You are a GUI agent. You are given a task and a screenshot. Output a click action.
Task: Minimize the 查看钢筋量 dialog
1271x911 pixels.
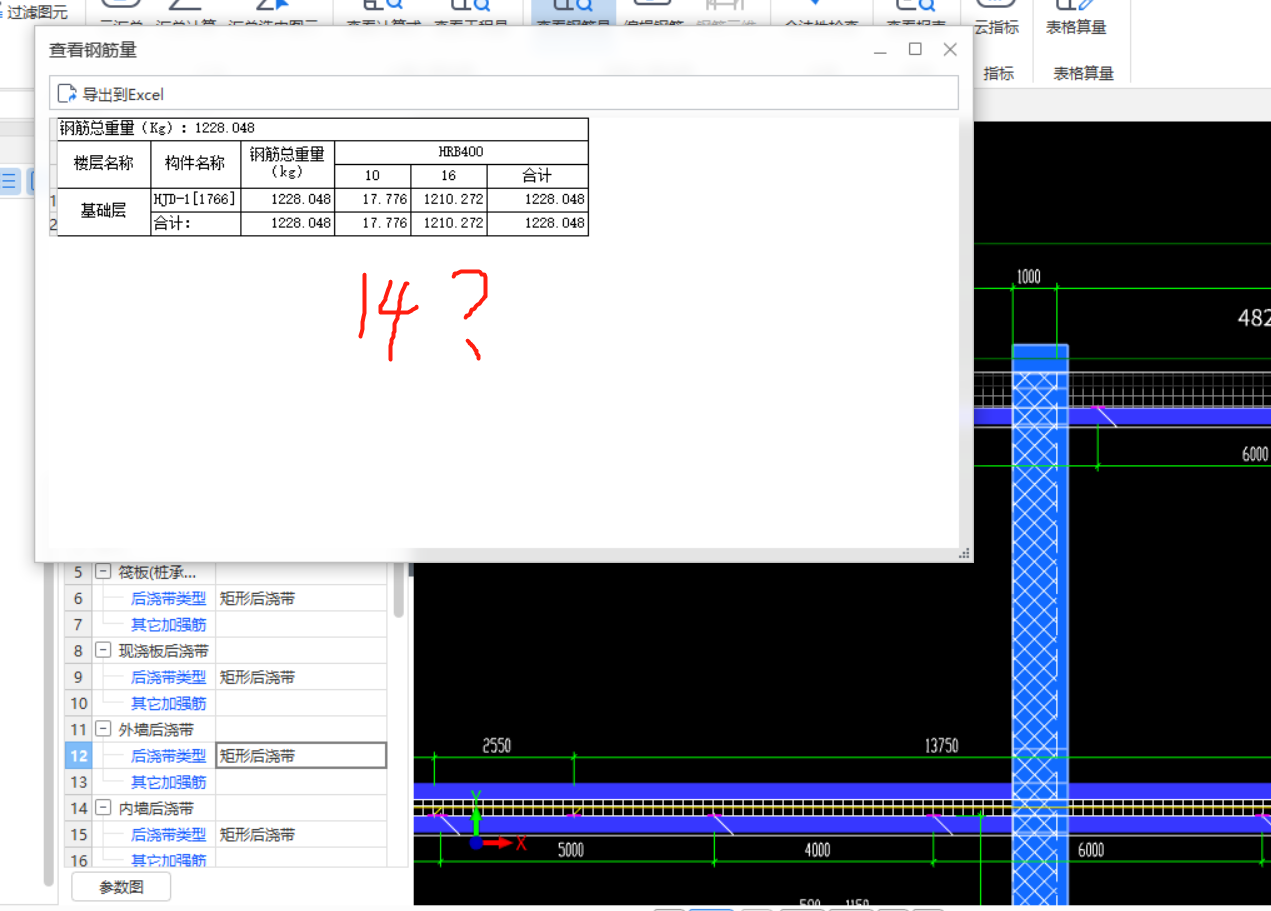880,50
